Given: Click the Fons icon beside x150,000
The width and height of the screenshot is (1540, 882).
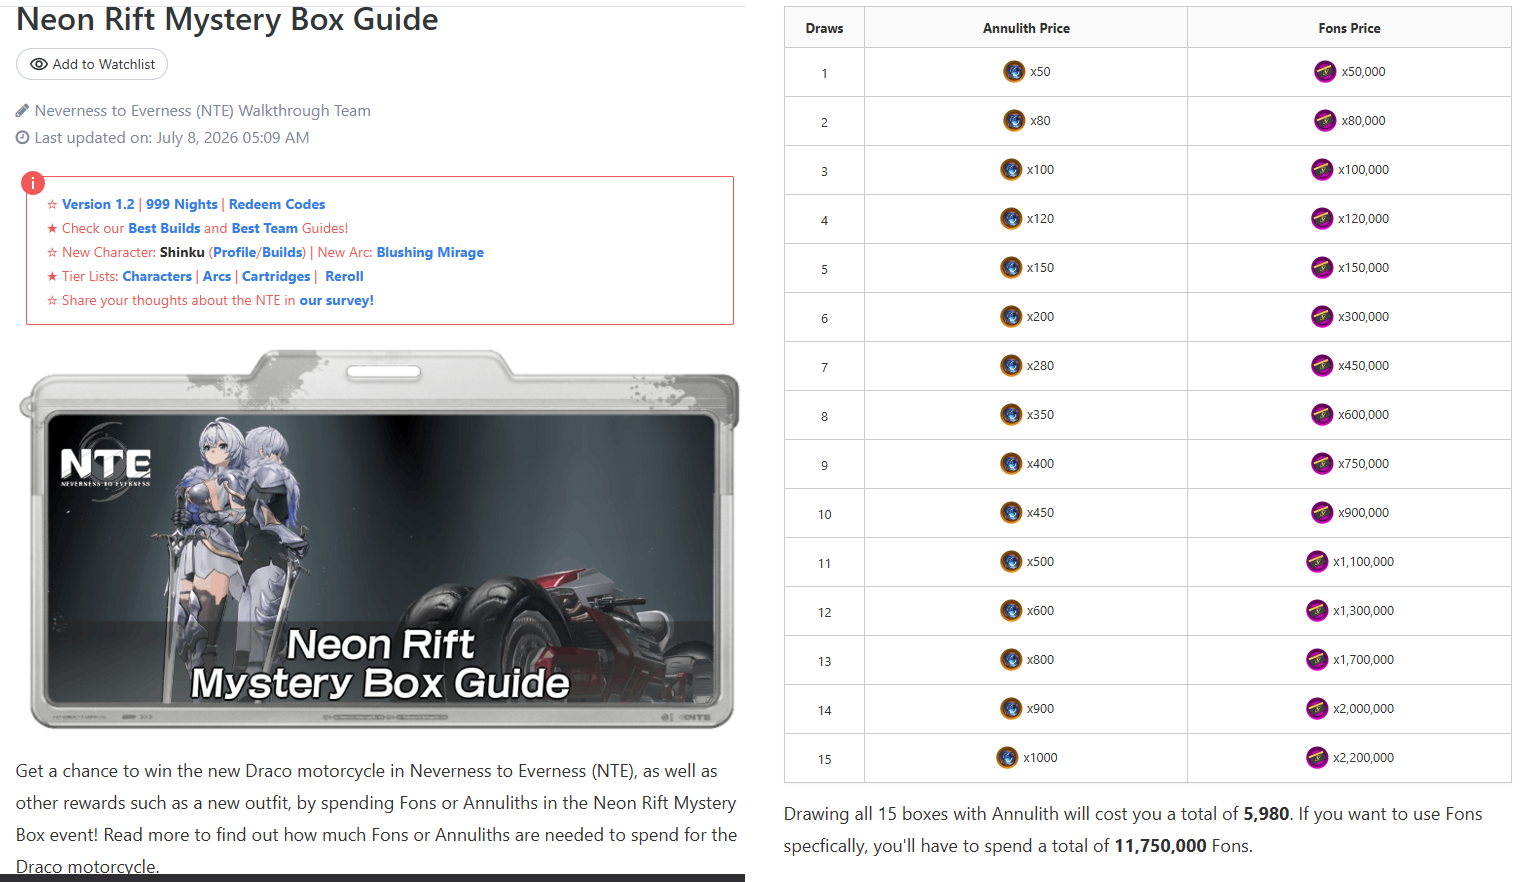Looking at the screenshot, I should (1322, 267).
